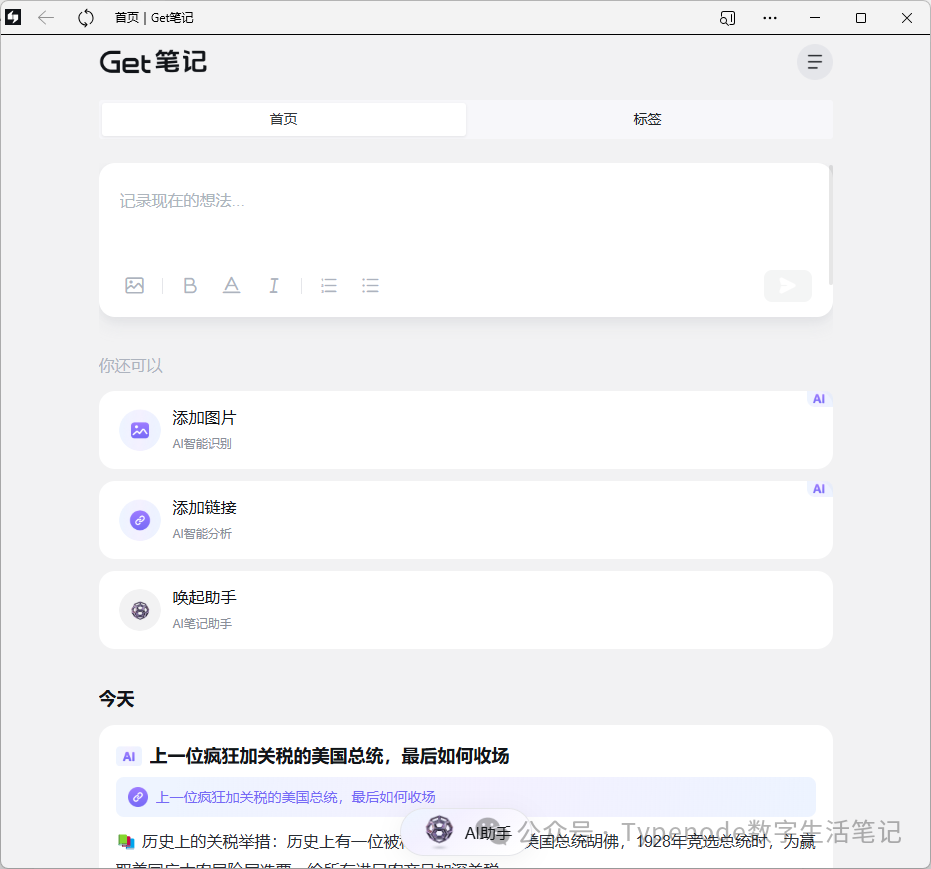The height and width of the screenshot is (869, 931).
Task: Toggle bold formatting in note editor
Action: [x=190, y=286]
